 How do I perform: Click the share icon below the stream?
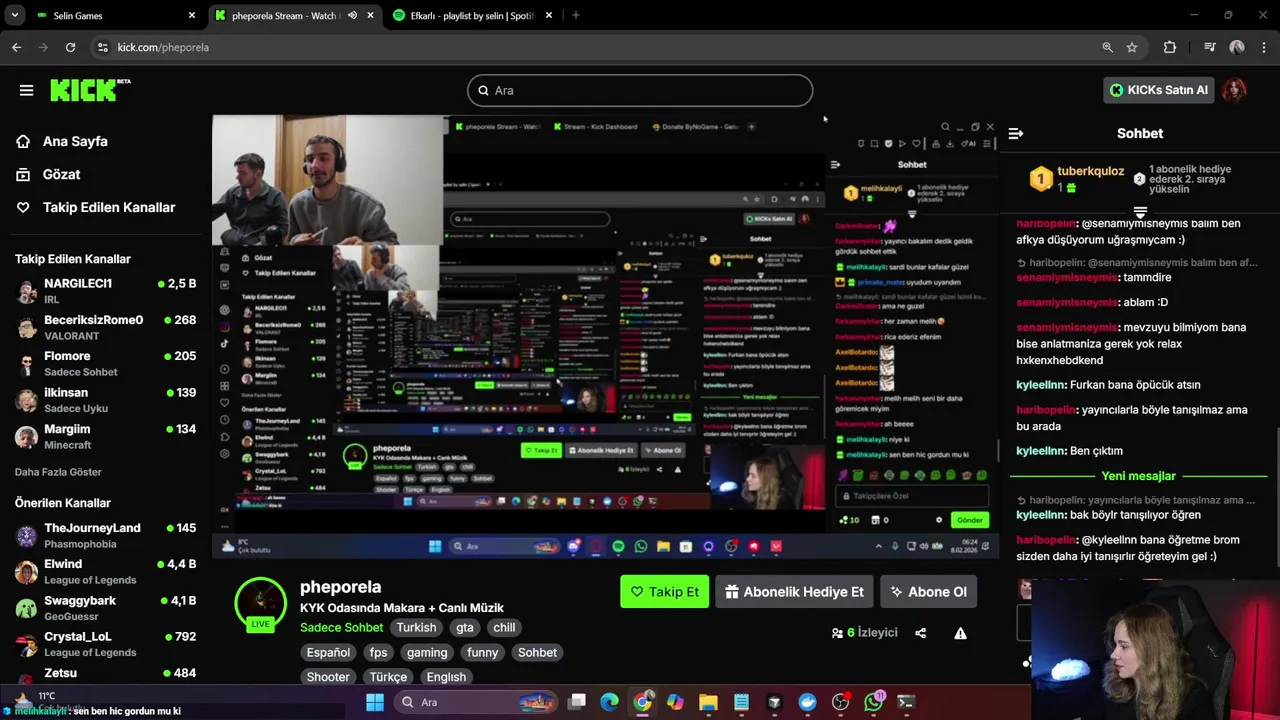921,633
